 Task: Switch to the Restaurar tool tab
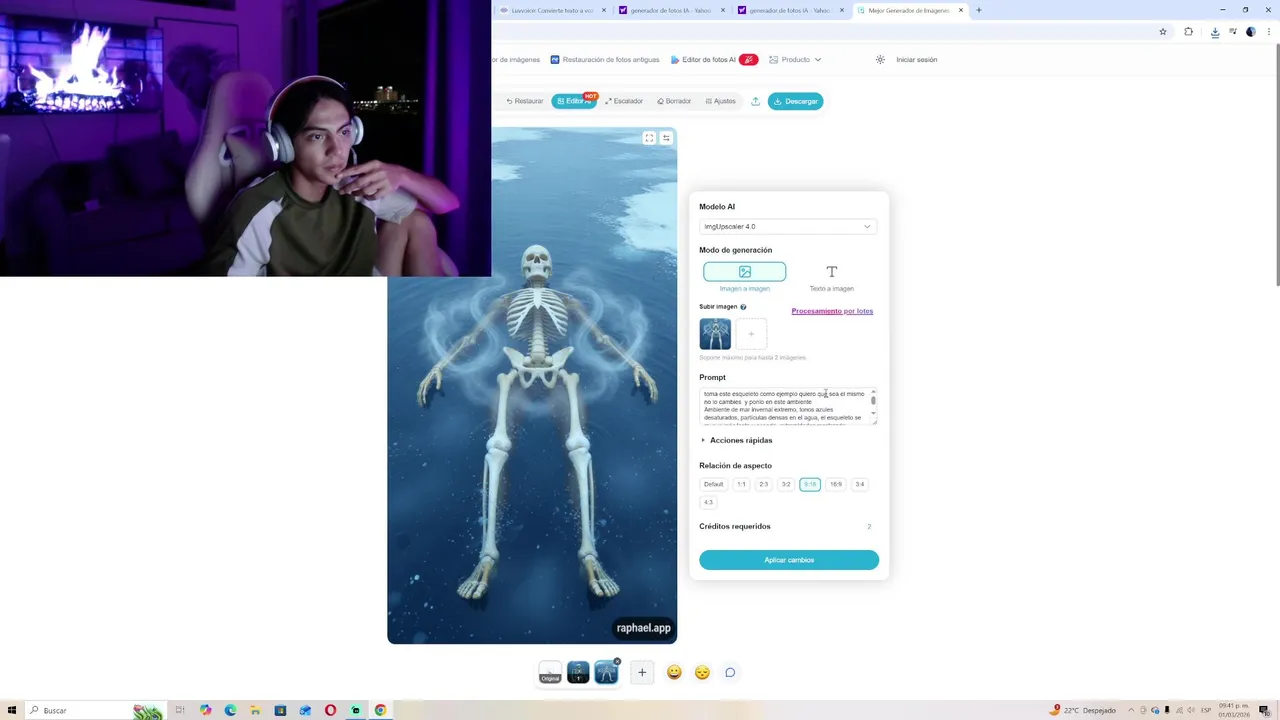coord(525,101)
